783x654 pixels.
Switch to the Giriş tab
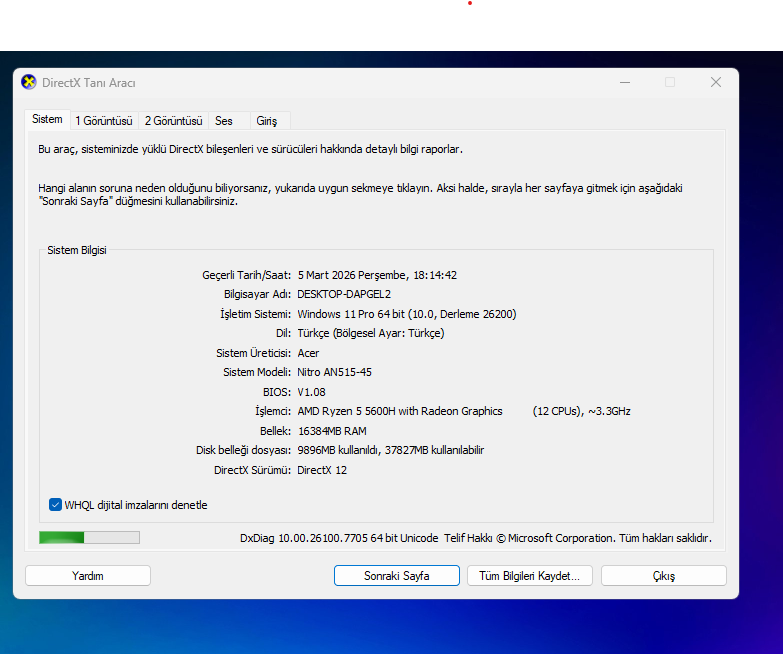coord(267,120)
